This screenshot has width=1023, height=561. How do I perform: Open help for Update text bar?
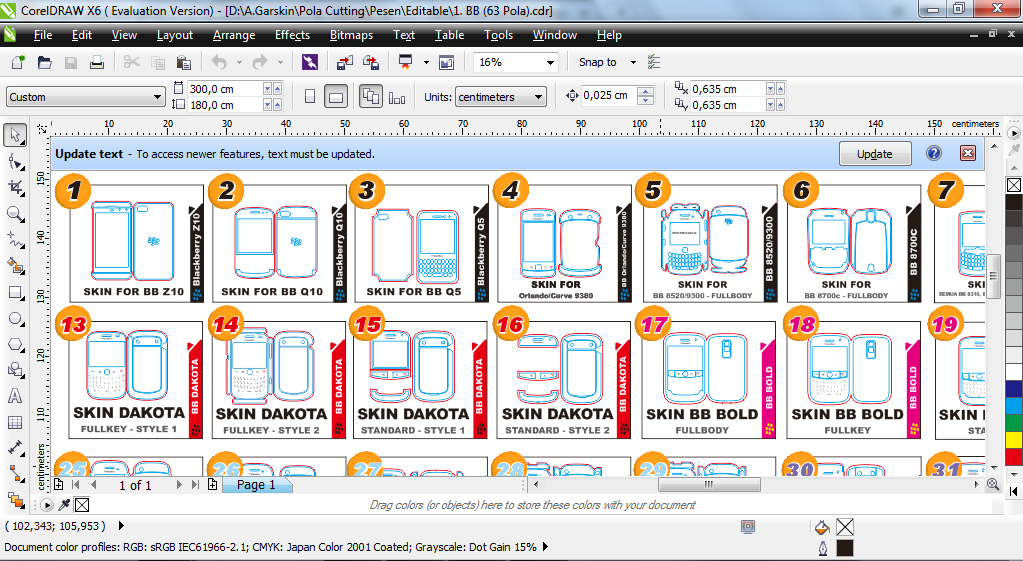(x=934, y=153)
